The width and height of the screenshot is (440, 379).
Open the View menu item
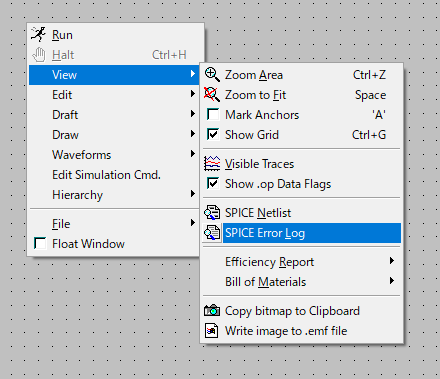click(x=114, y=75)
